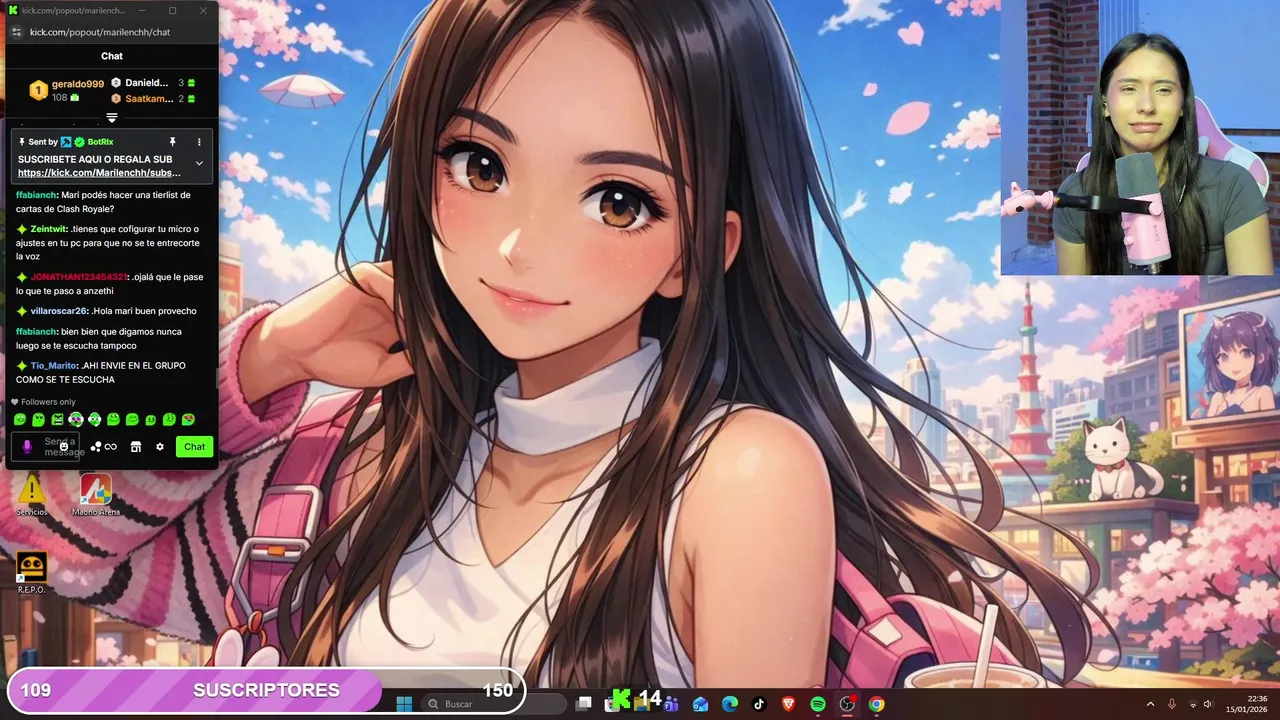Screen dimensions: 1280x720
Task: Open Task View on the taskbar
Action: (x=584, y=704)
